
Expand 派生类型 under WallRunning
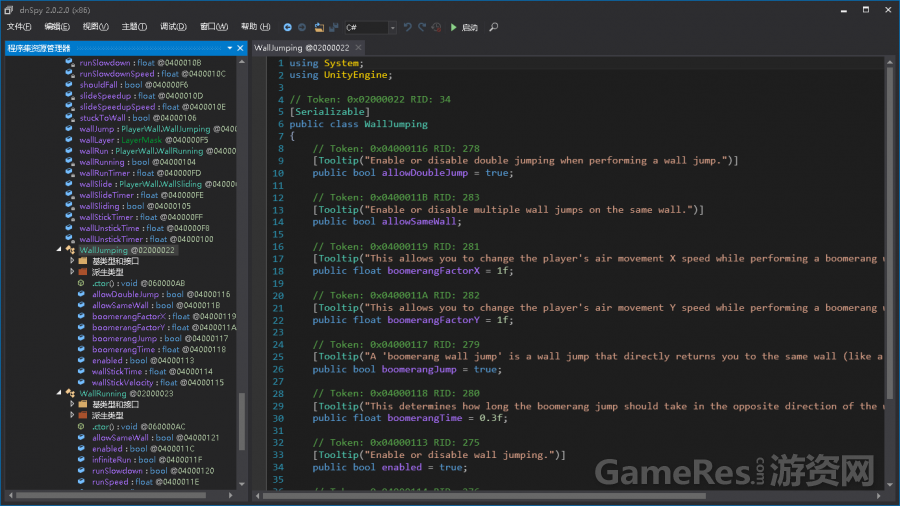(72, 415)
